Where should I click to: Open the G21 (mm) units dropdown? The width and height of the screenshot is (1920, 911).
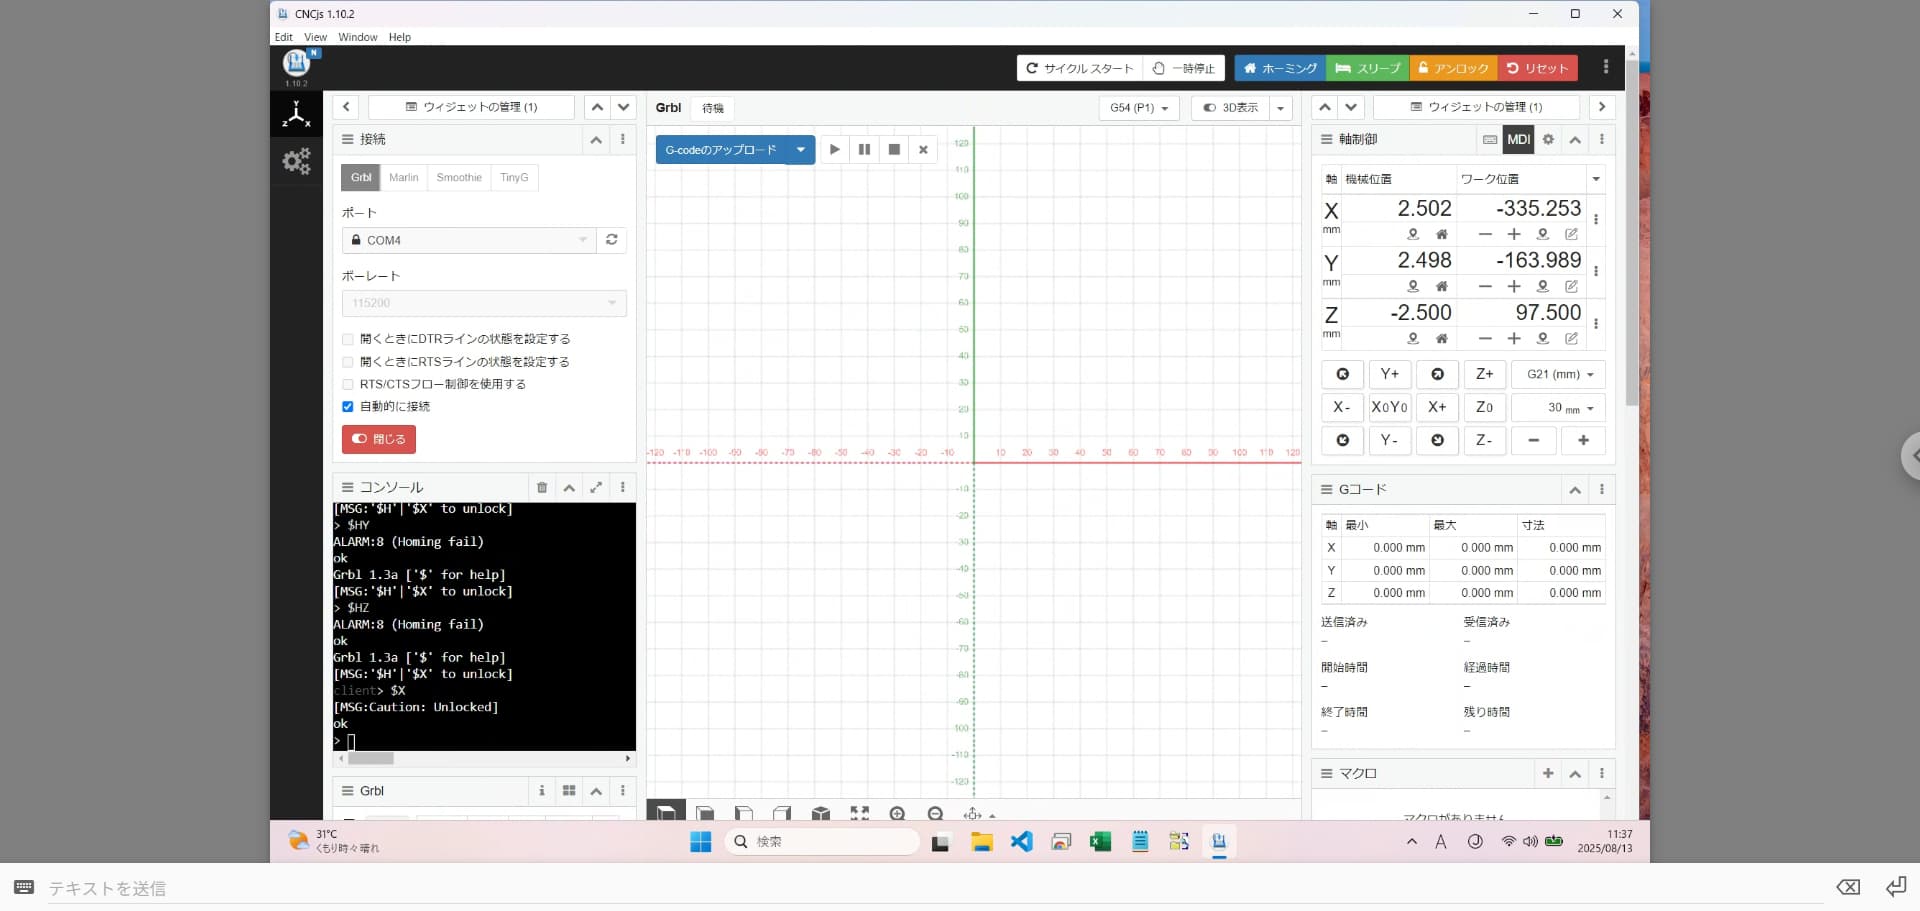[x=1558, y=375]
